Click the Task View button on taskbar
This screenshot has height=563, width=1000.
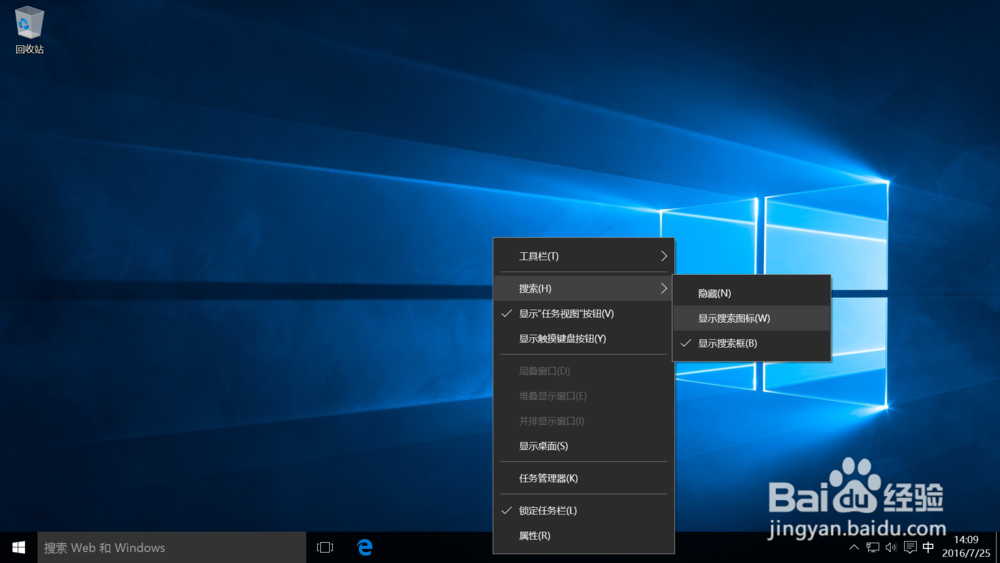click(325, 547)
